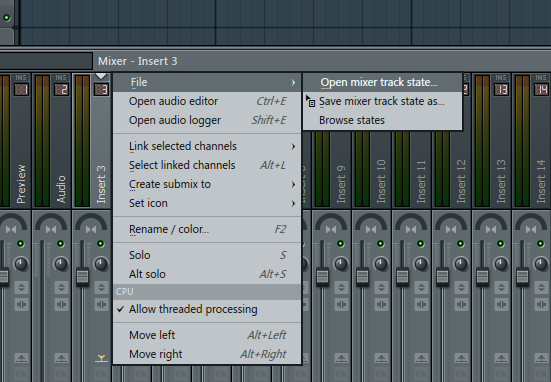
Task: Click the send arrow on Audio track
Action: point(61,358)
